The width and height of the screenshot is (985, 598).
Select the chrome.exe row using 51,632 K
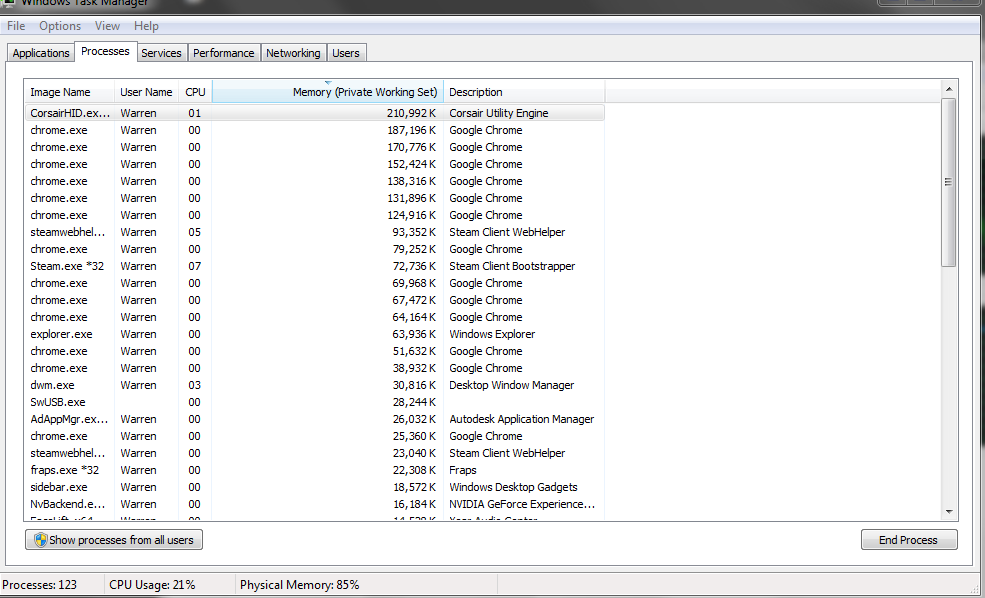point(315,351)
